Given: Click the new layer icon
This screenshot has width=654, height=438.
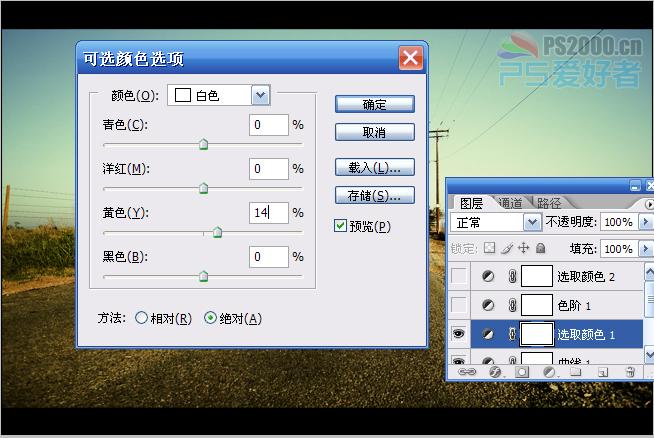Looking at the screenshot, I should pyautogui.click(x=603, y=372).
